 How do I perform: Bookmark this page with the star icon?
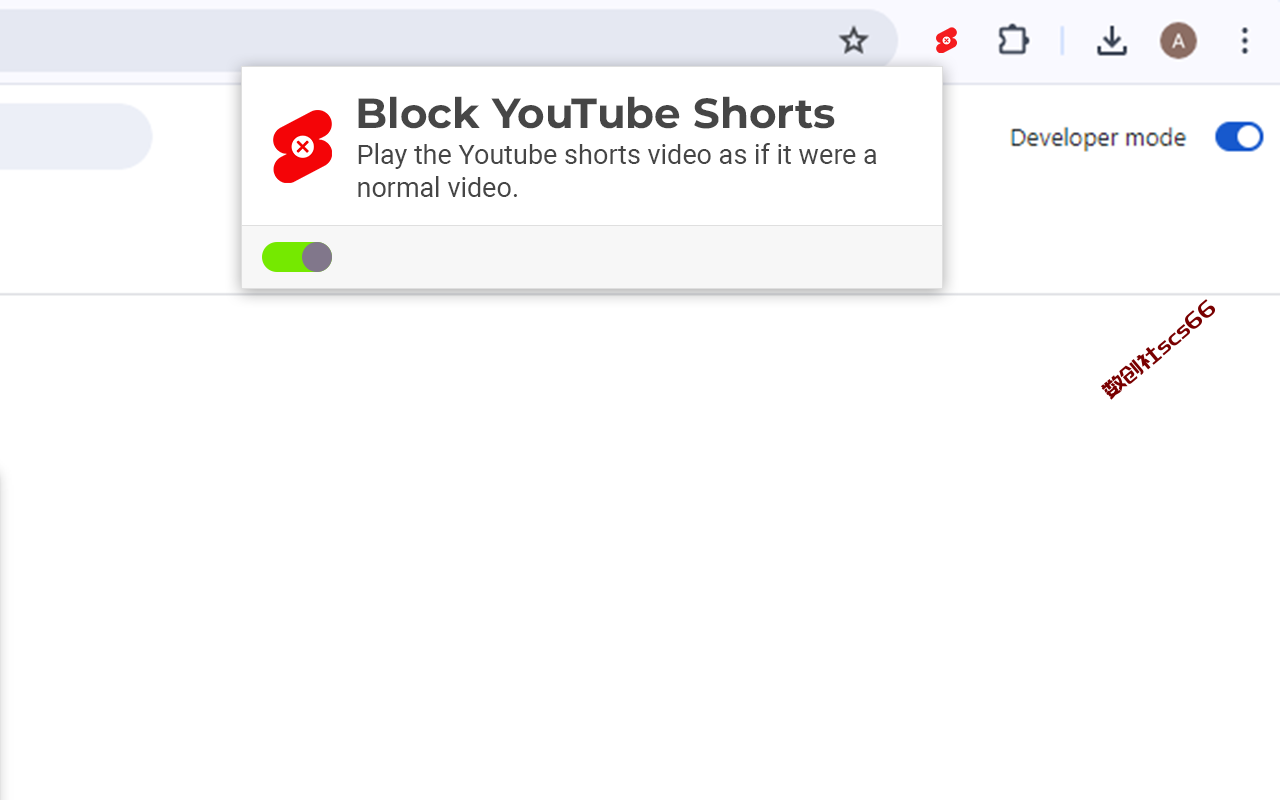tap(853, 41)
